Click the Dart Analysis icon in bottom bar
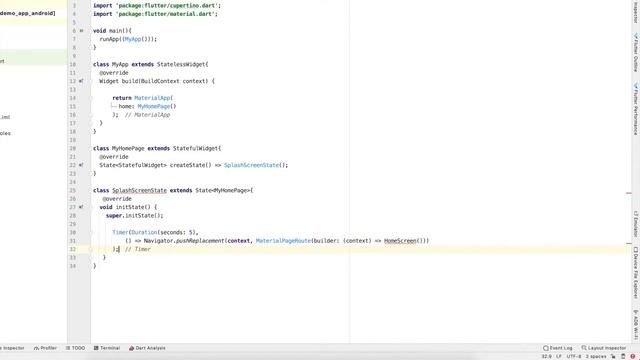640x360 pixels. [x=131, y=348]
